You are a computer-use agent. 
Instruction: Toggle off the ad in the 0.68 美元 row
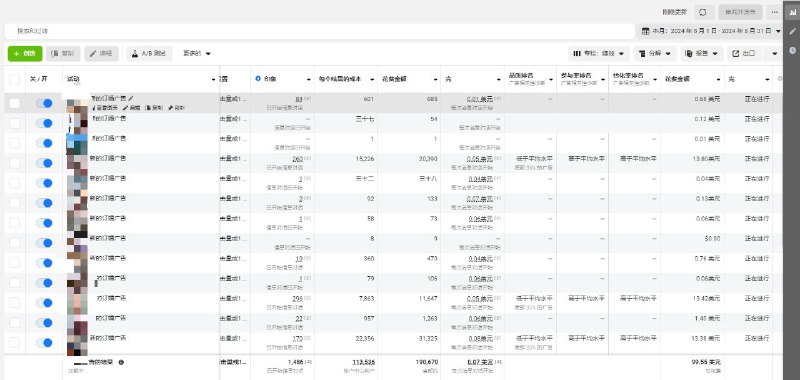click(x=44, y=103)
